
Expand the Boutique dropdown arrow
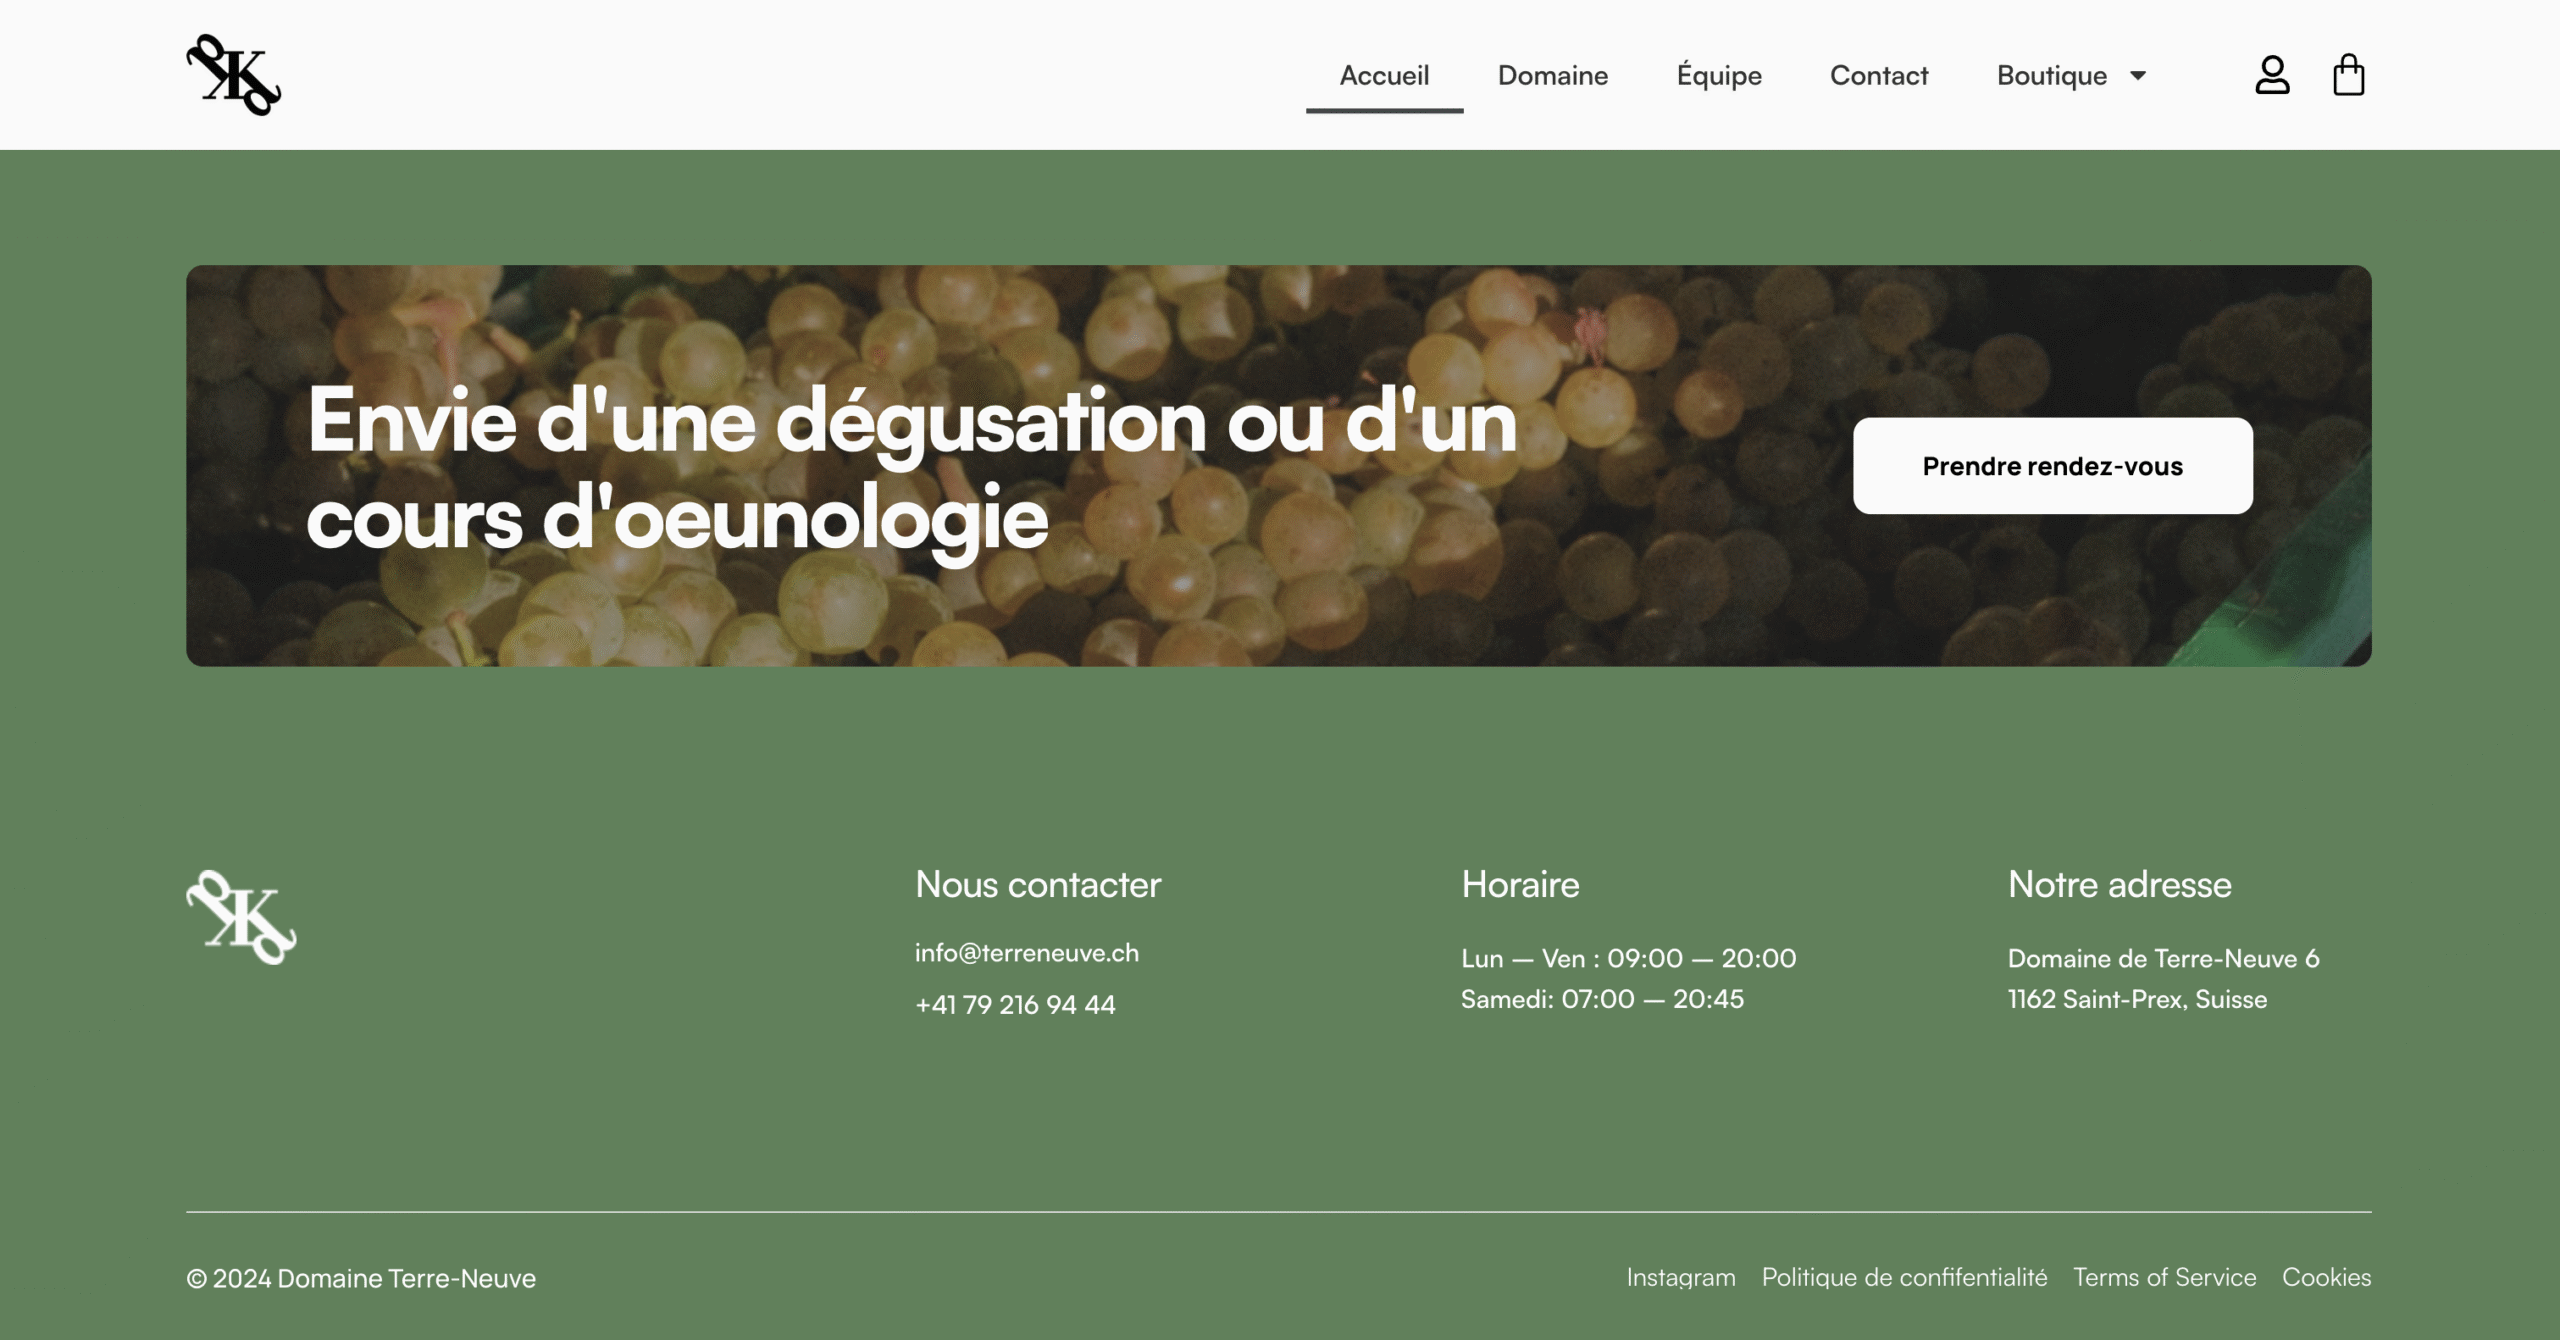coord(2138,76)
